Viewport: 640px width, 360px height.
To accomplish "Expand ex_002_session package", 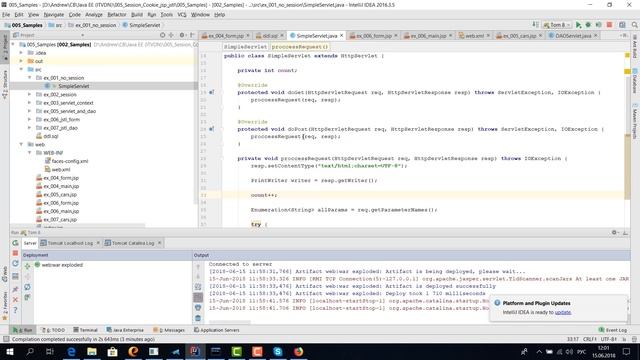I will pyautogui.click(x=29, y=94).
